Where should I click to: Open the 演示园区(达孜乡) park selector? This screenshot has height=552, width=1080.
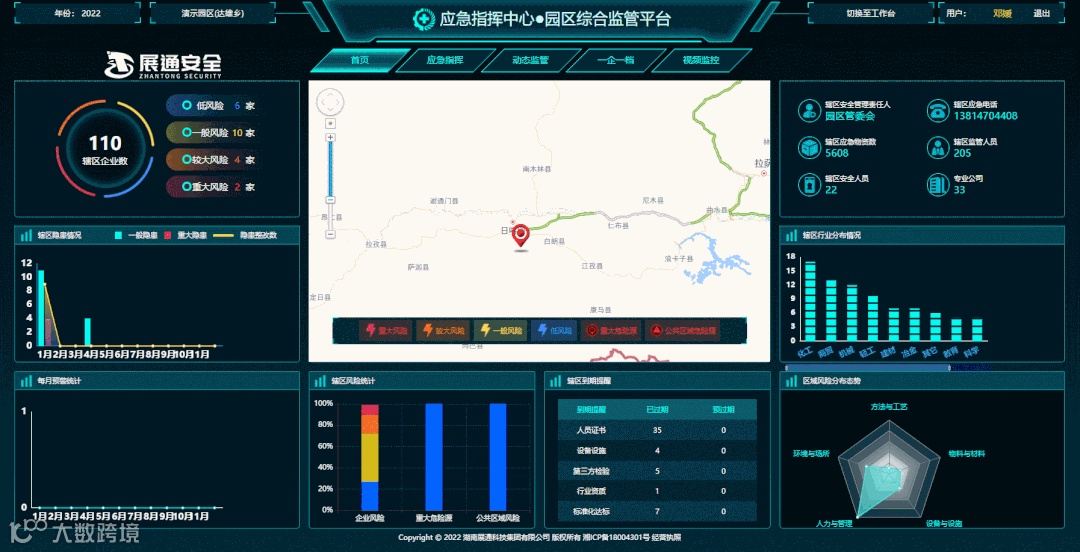tap(212, 13)
